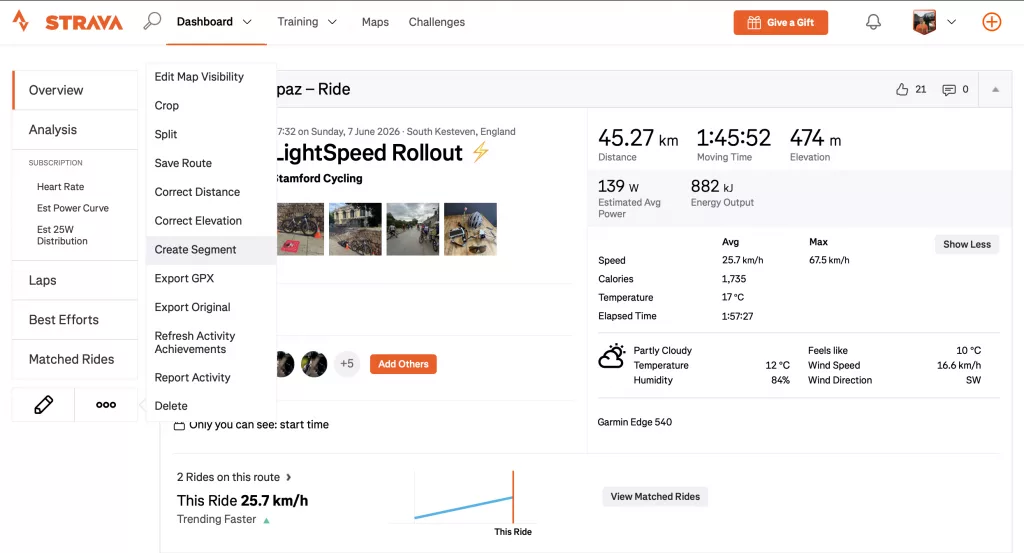Click the 139 W estimated power value
The height and width of the screenshot is (553, 1024).
pos(618,187)
